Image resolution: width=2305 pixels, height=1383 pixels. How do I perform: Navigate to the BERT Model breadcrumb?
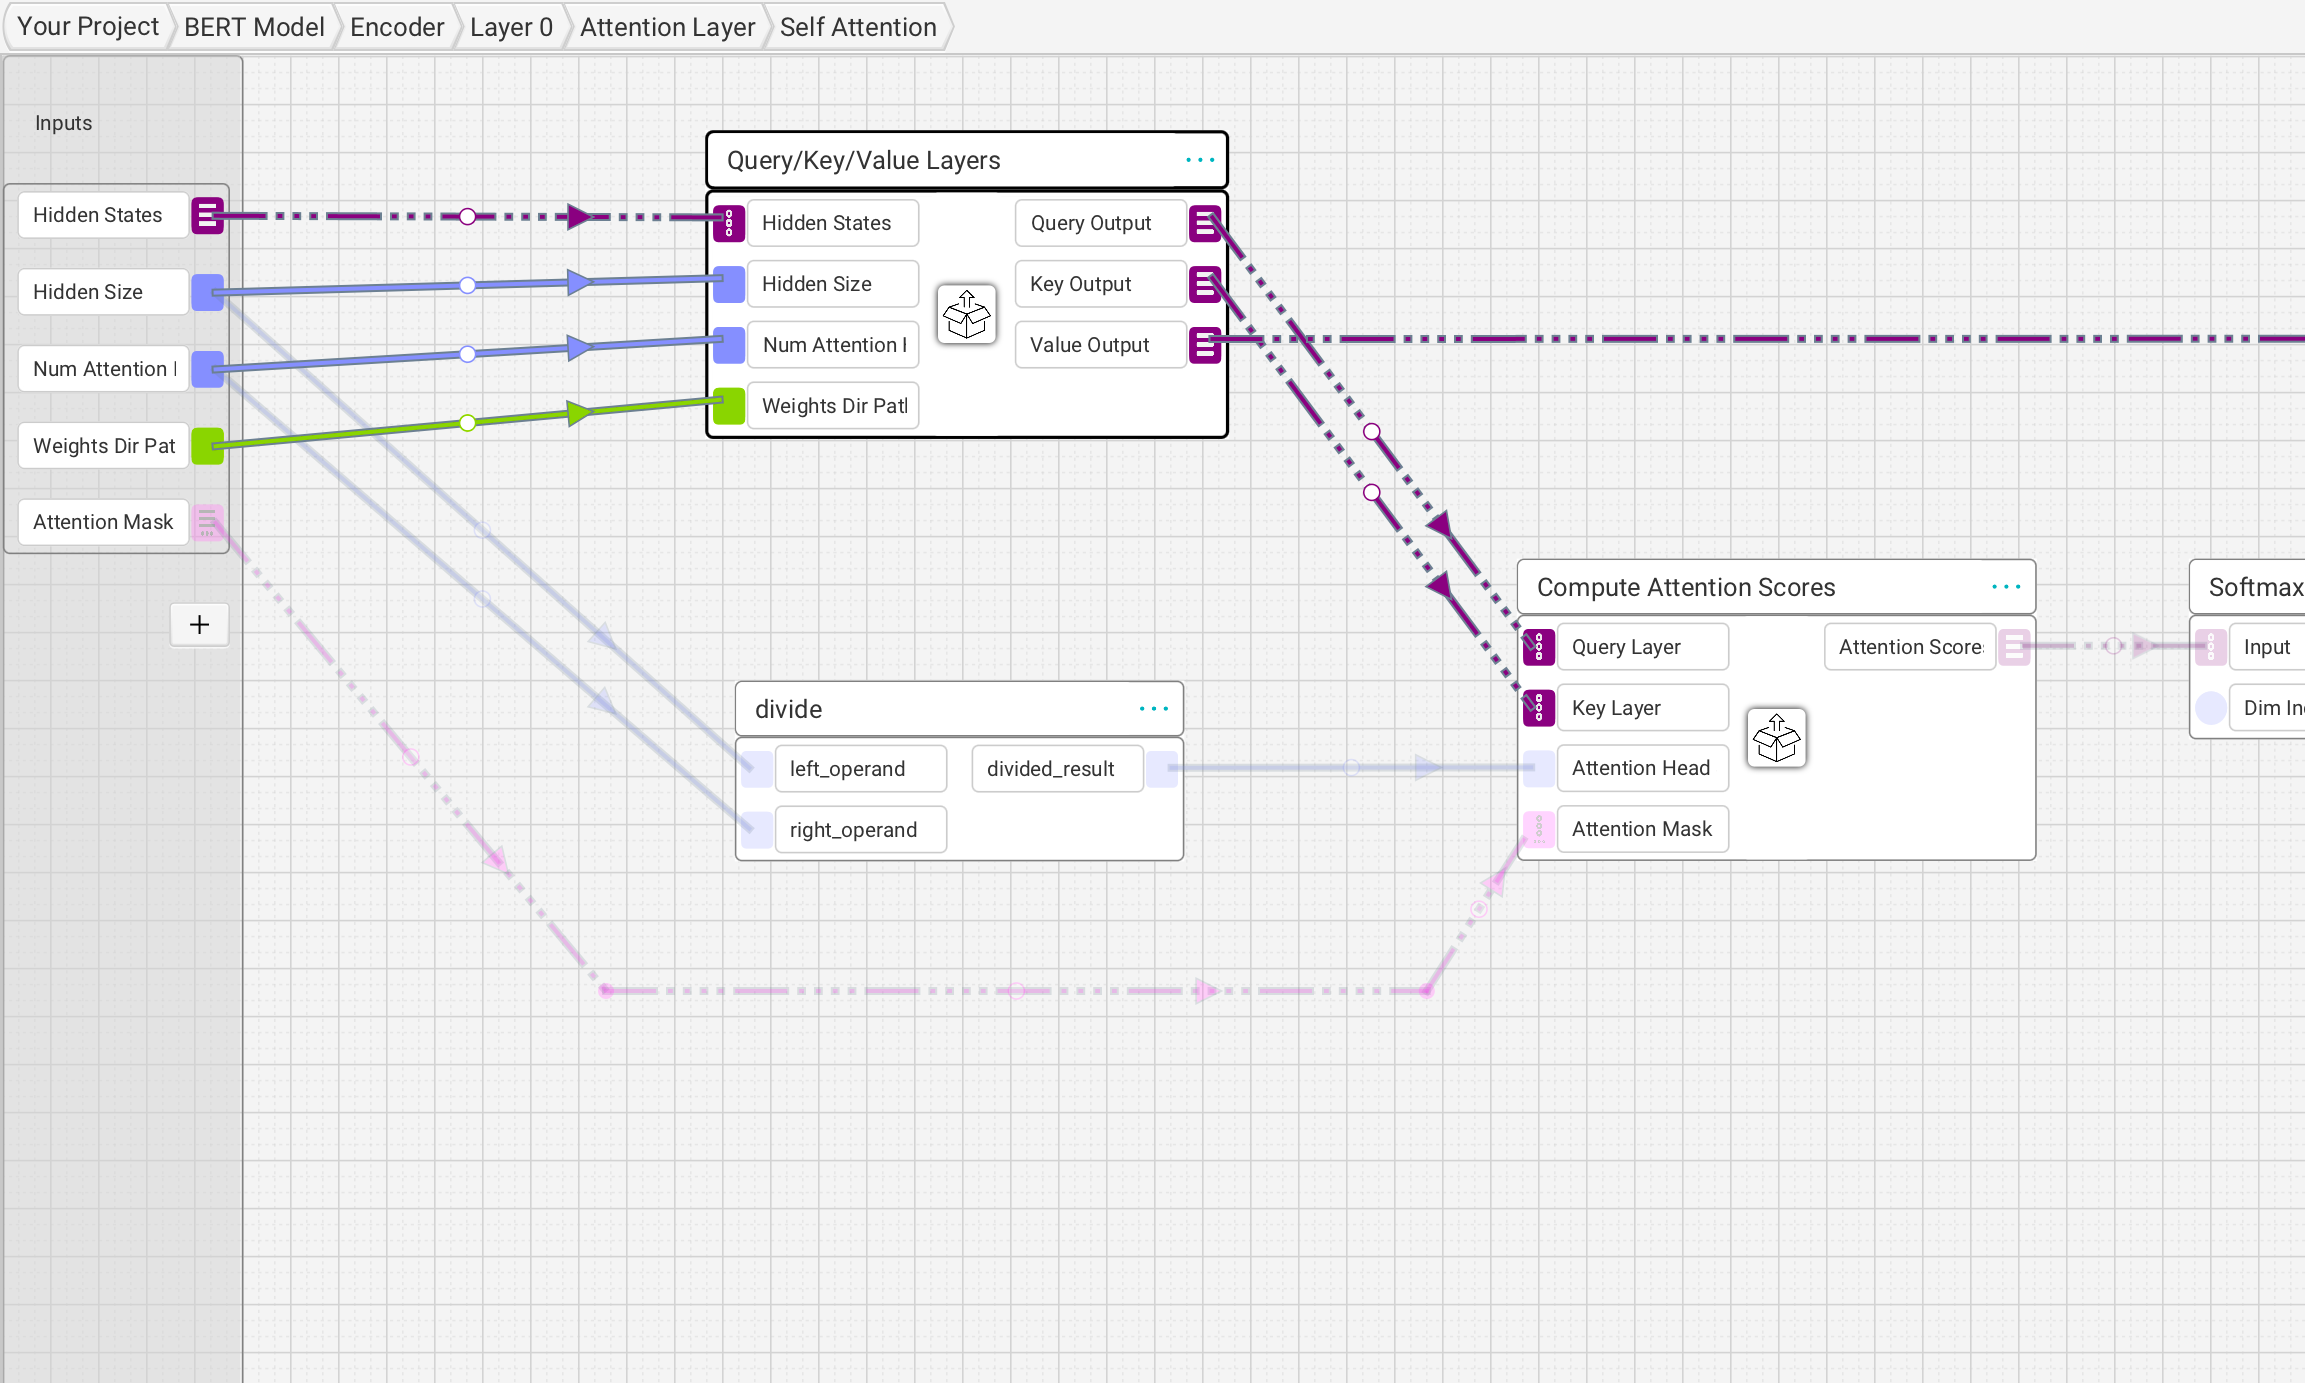pyautogui.click(x=254, y=27)
